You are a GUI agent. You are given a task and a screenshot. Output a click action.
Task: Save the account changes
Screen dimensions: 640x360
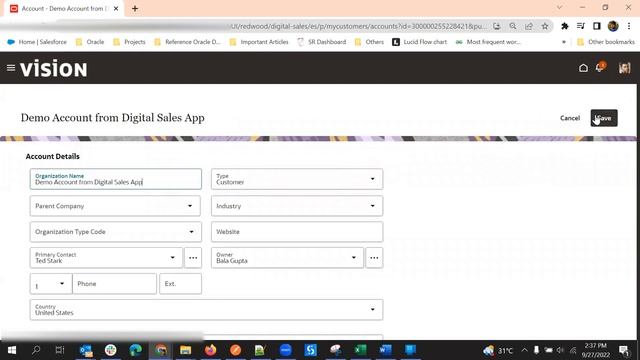(604, 118)
